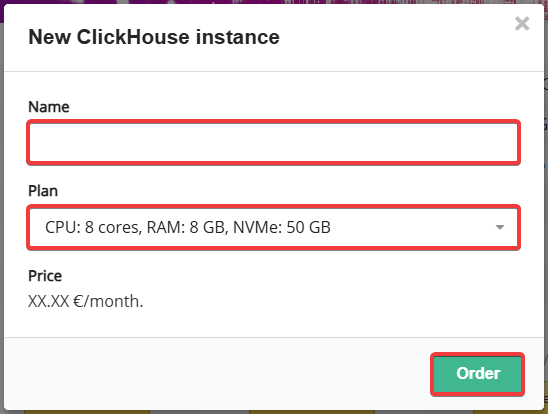Place cursor in the empty instance name box

coord(273,142)
